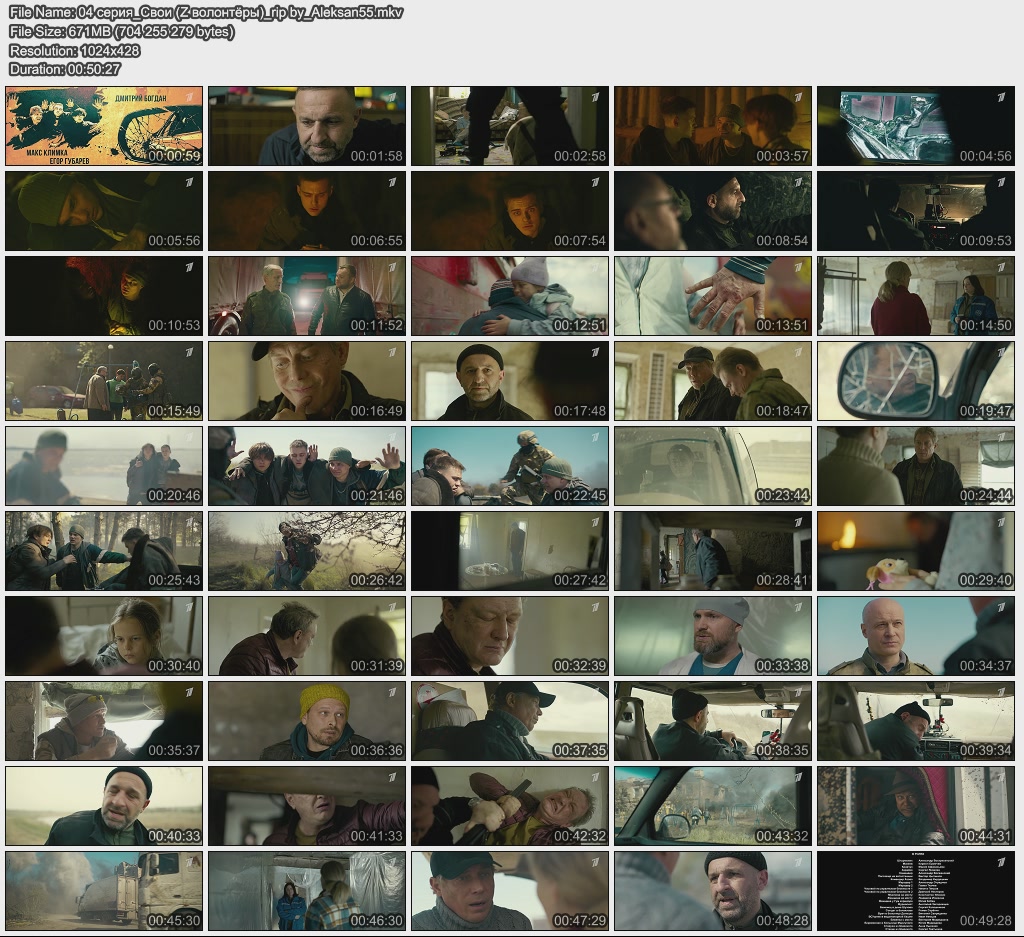Select the truck frame at 00:45:30

[x=104, y=890]
